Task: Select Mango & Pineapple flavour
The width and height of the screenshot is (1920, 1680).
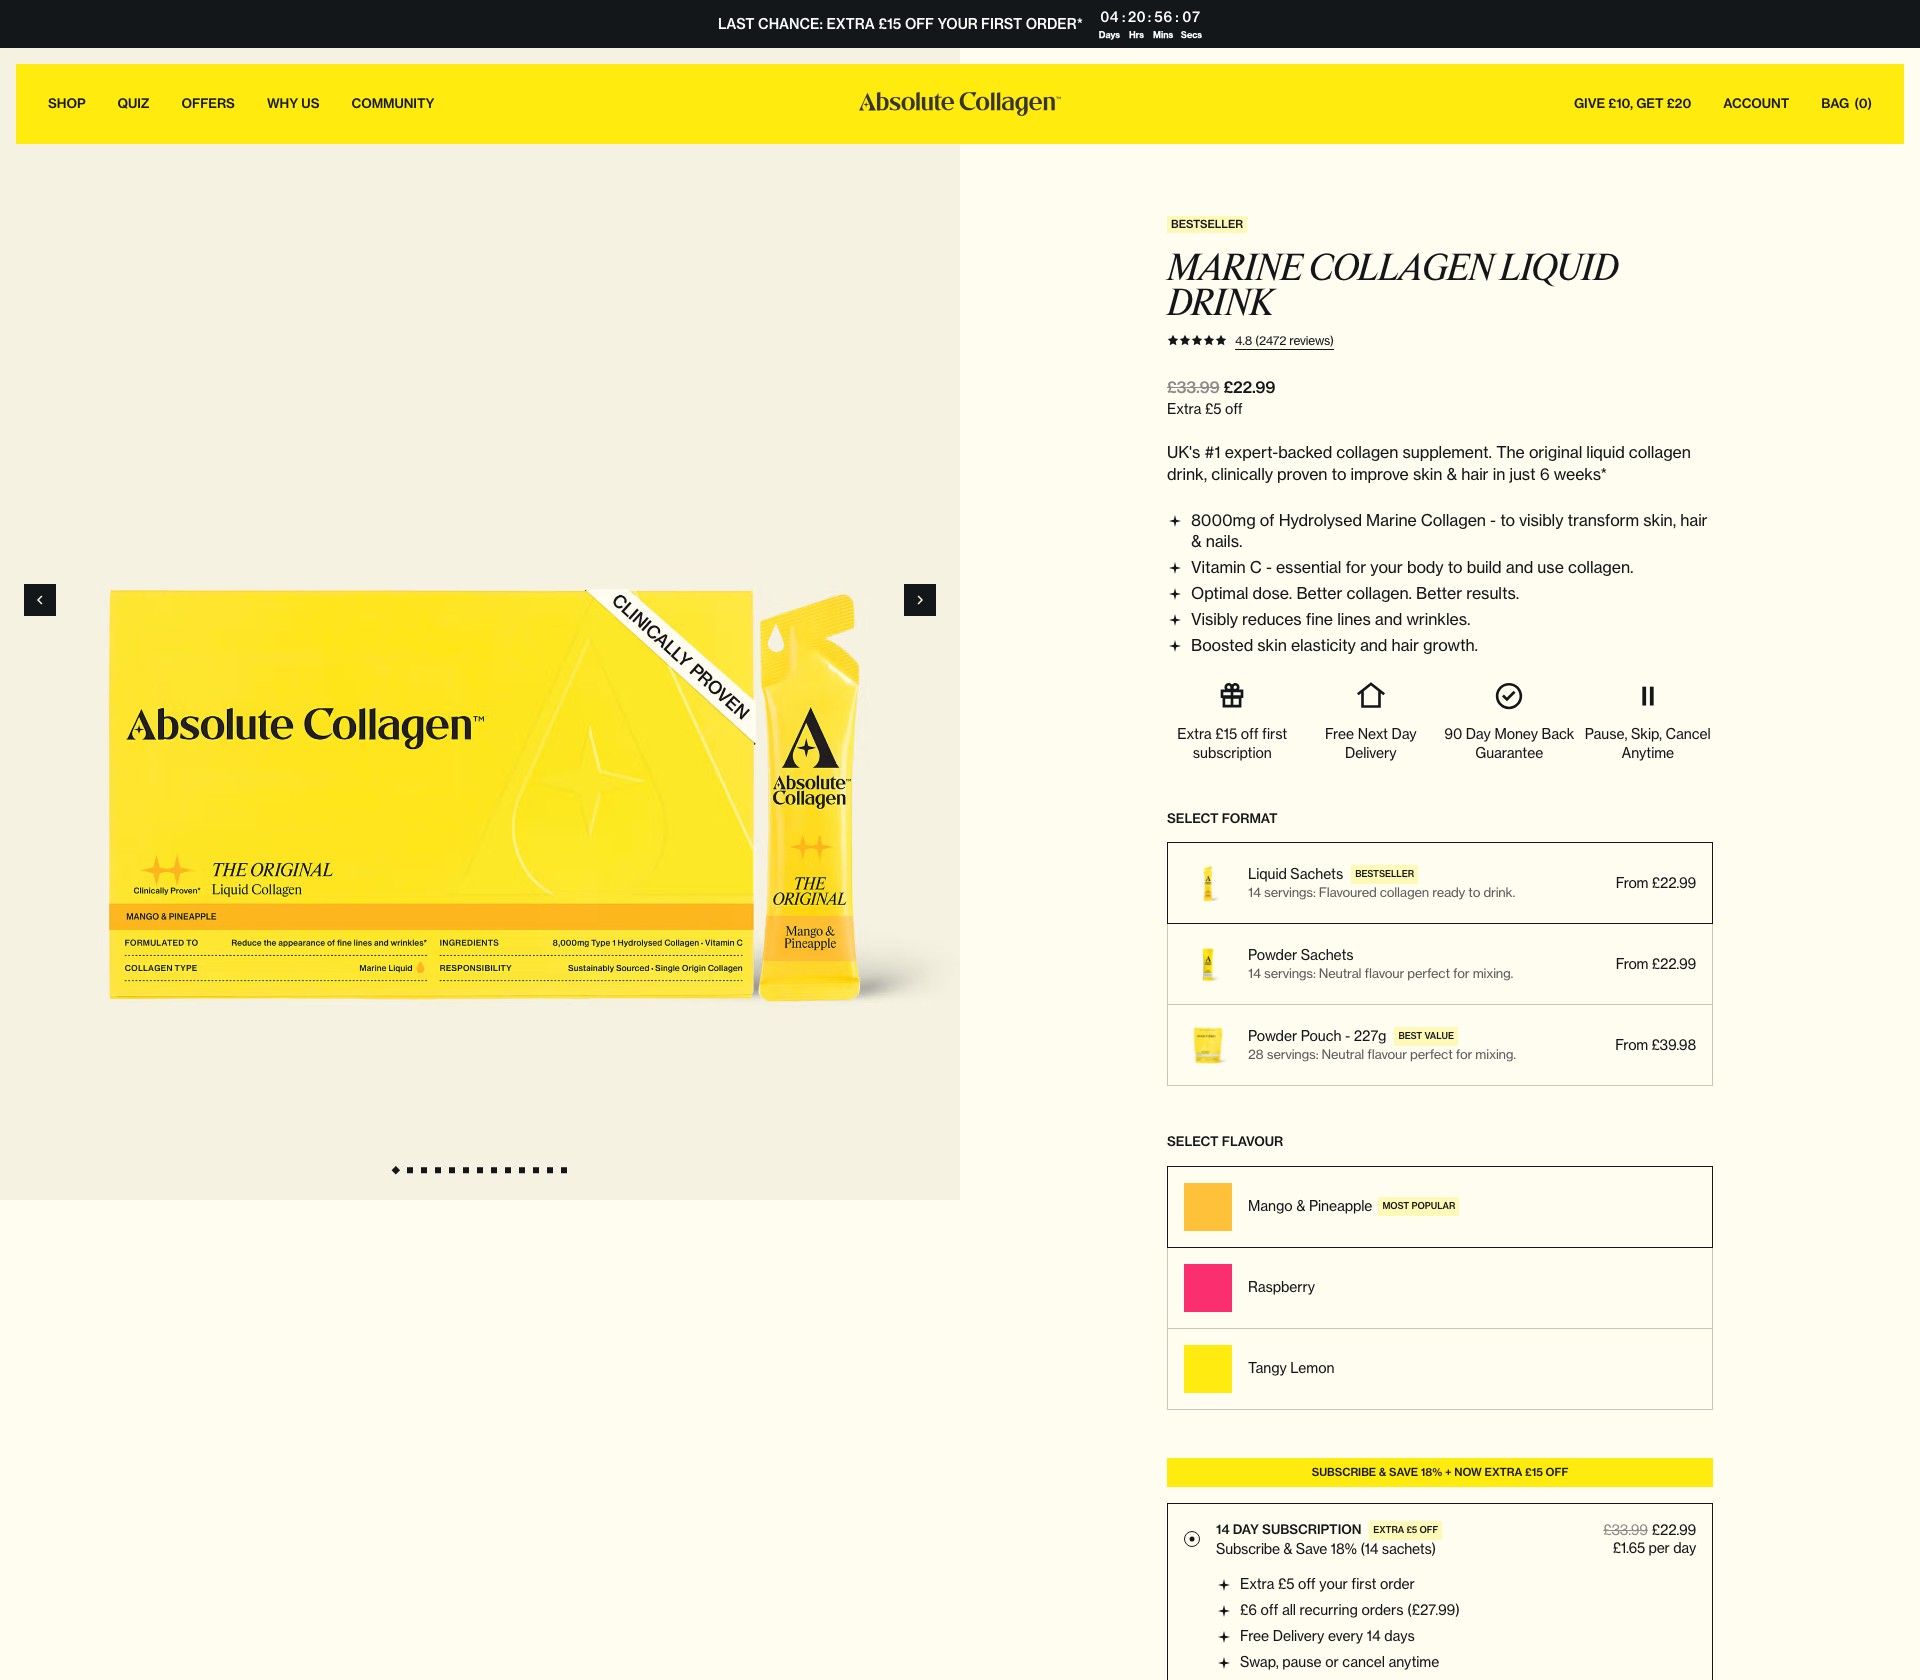Action: [x=1440, y=1207]
